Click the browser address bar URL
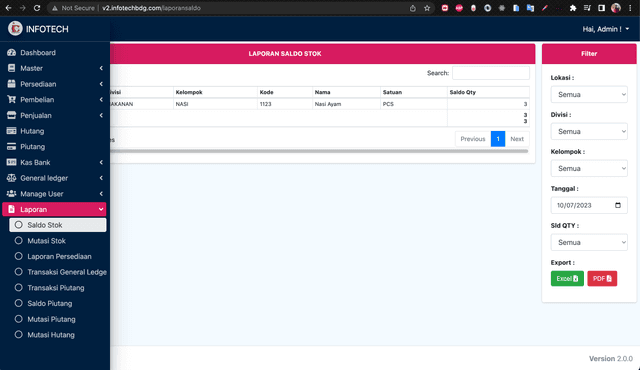 click(151, 8)
